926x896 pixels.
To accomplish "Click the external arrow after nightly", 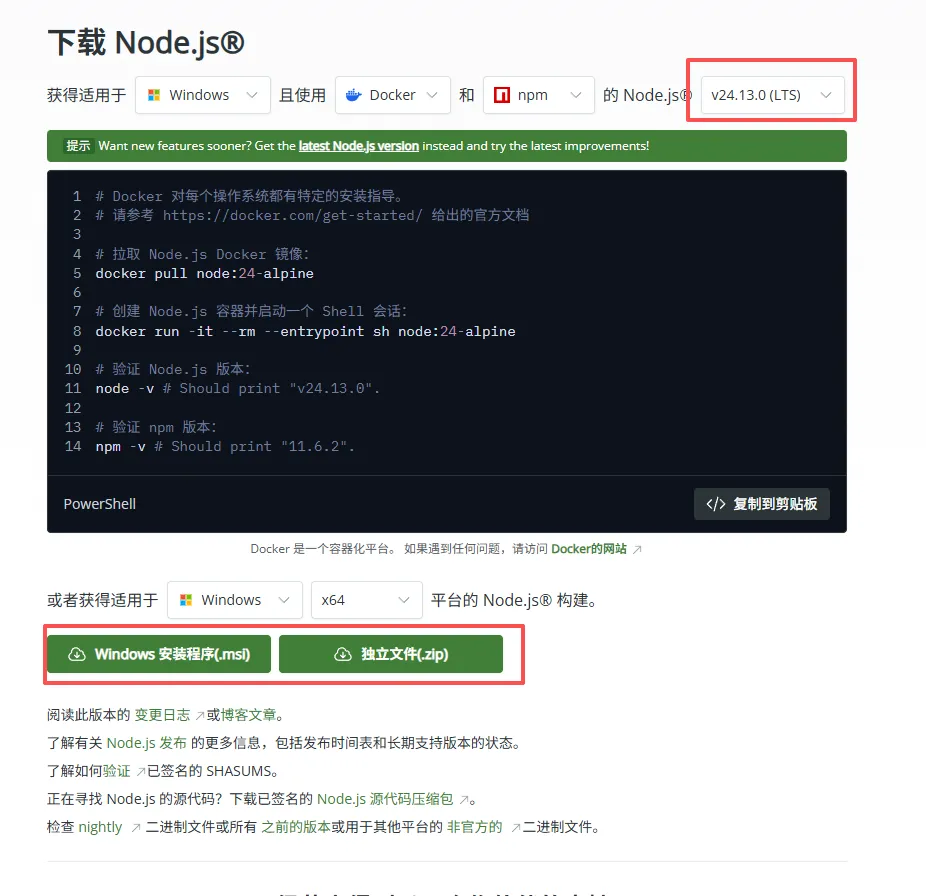I will click(135, 827).
